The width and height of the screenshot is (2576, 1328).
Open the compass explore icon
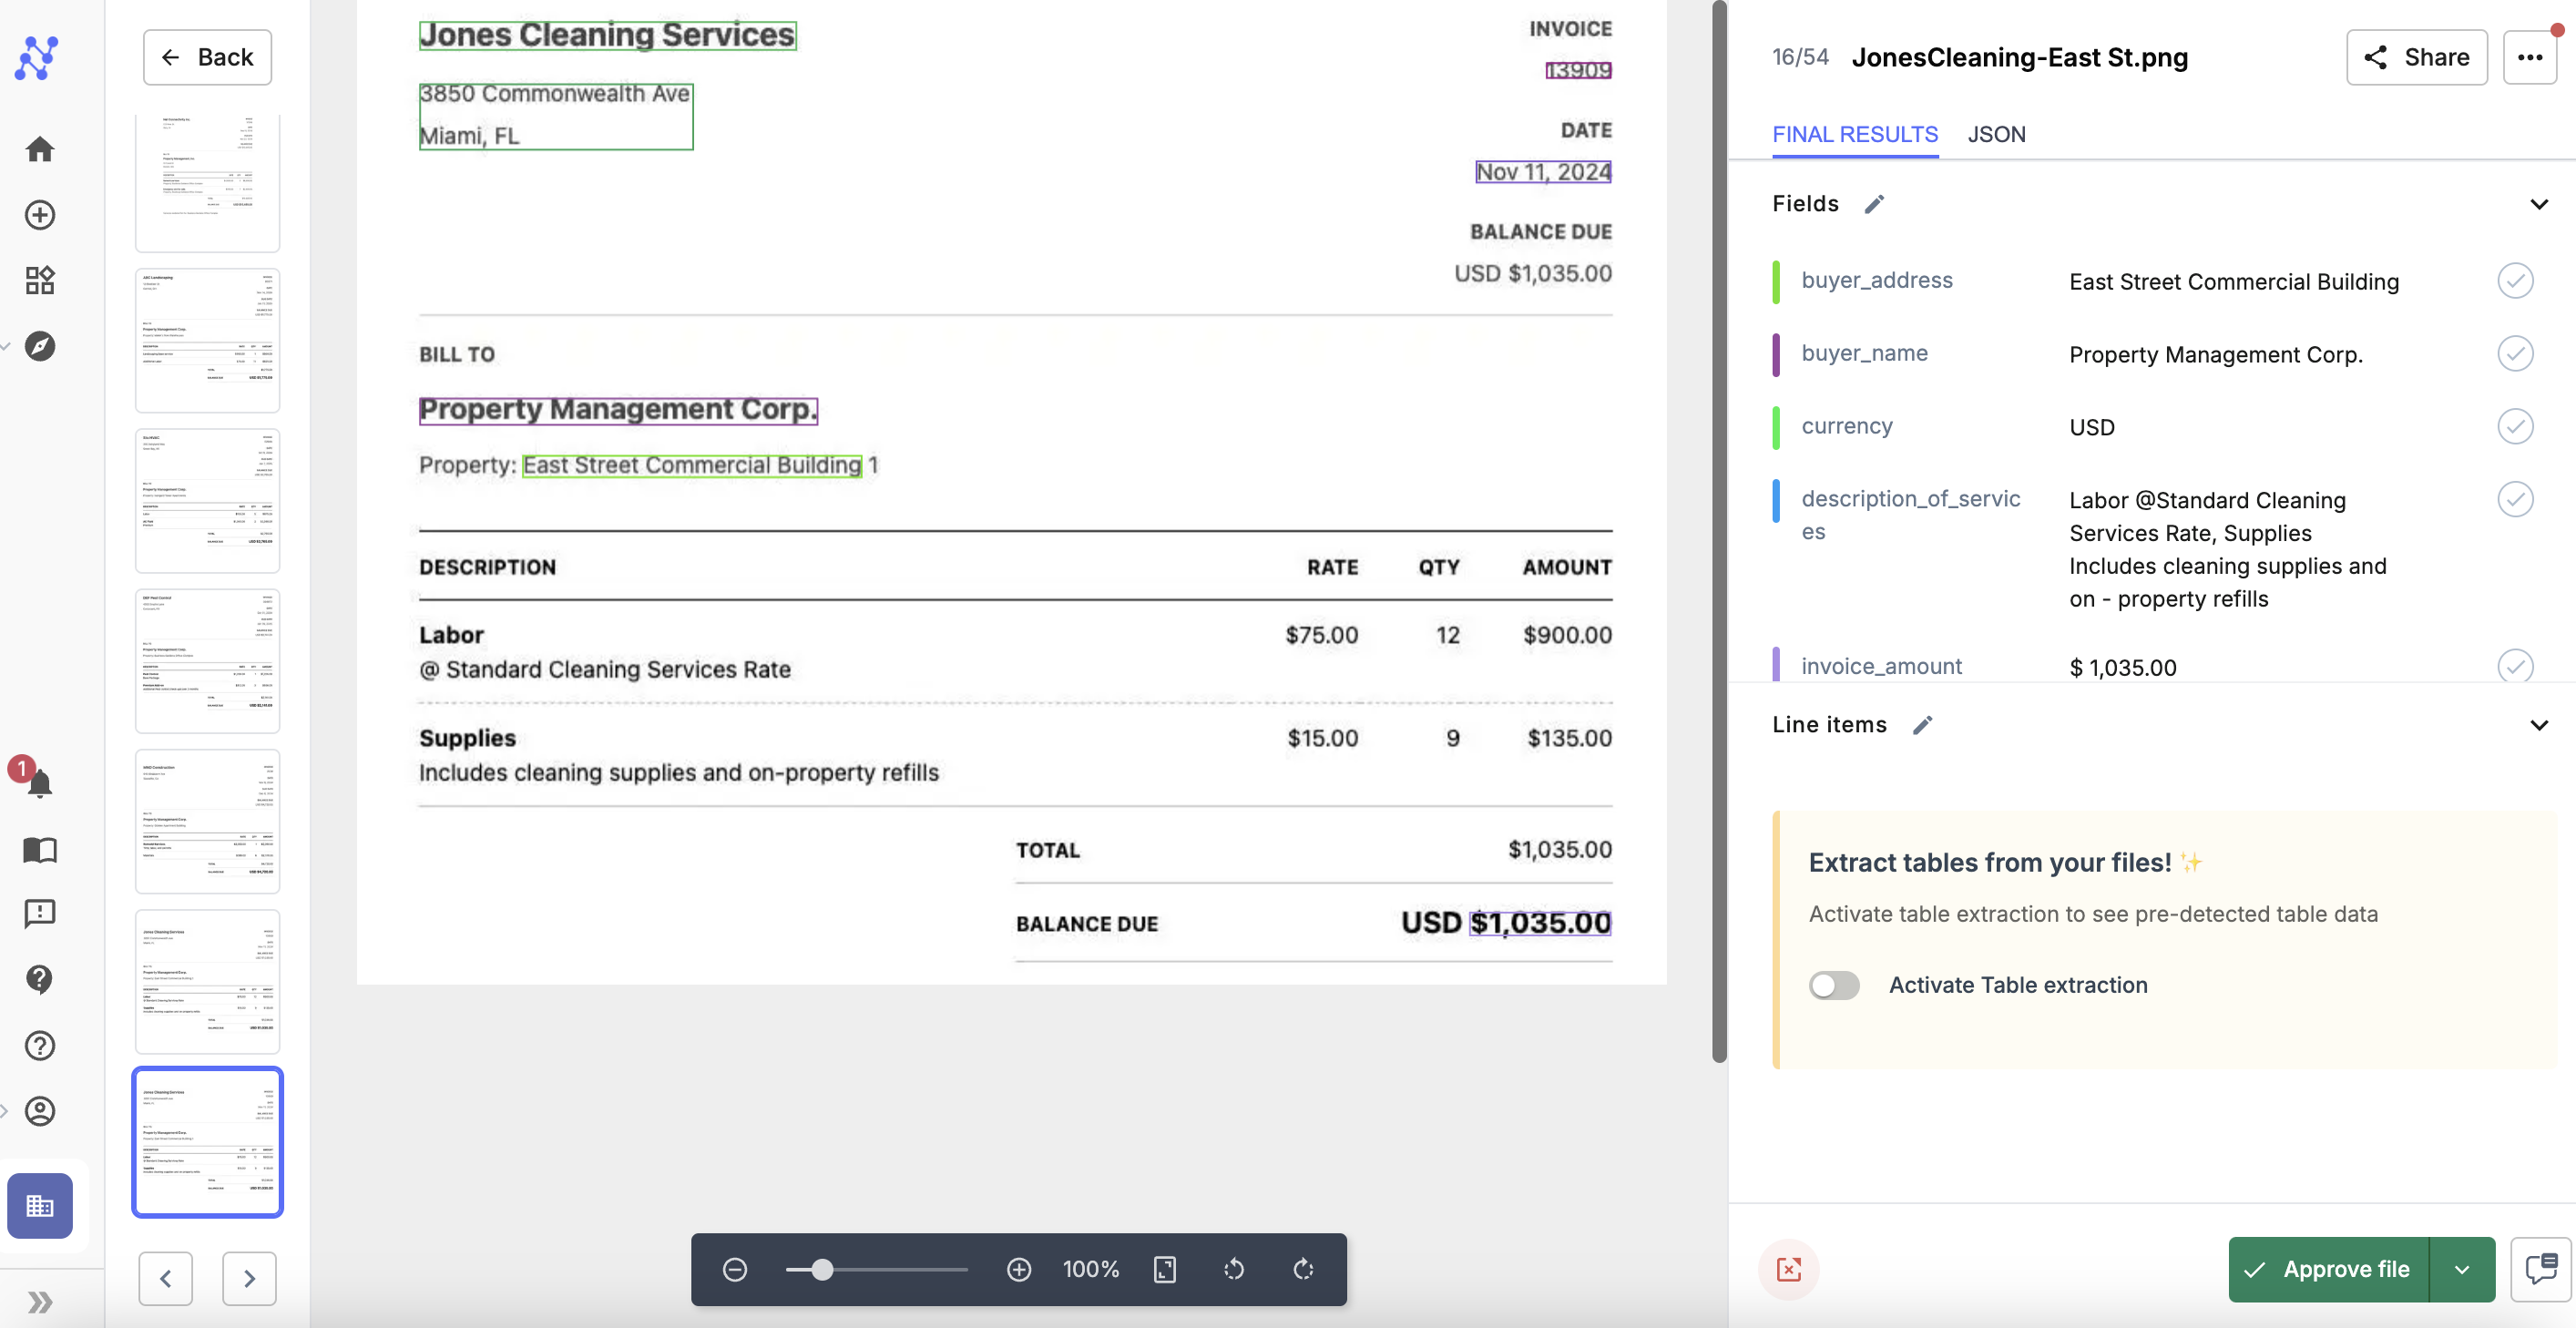pos(40,346)
